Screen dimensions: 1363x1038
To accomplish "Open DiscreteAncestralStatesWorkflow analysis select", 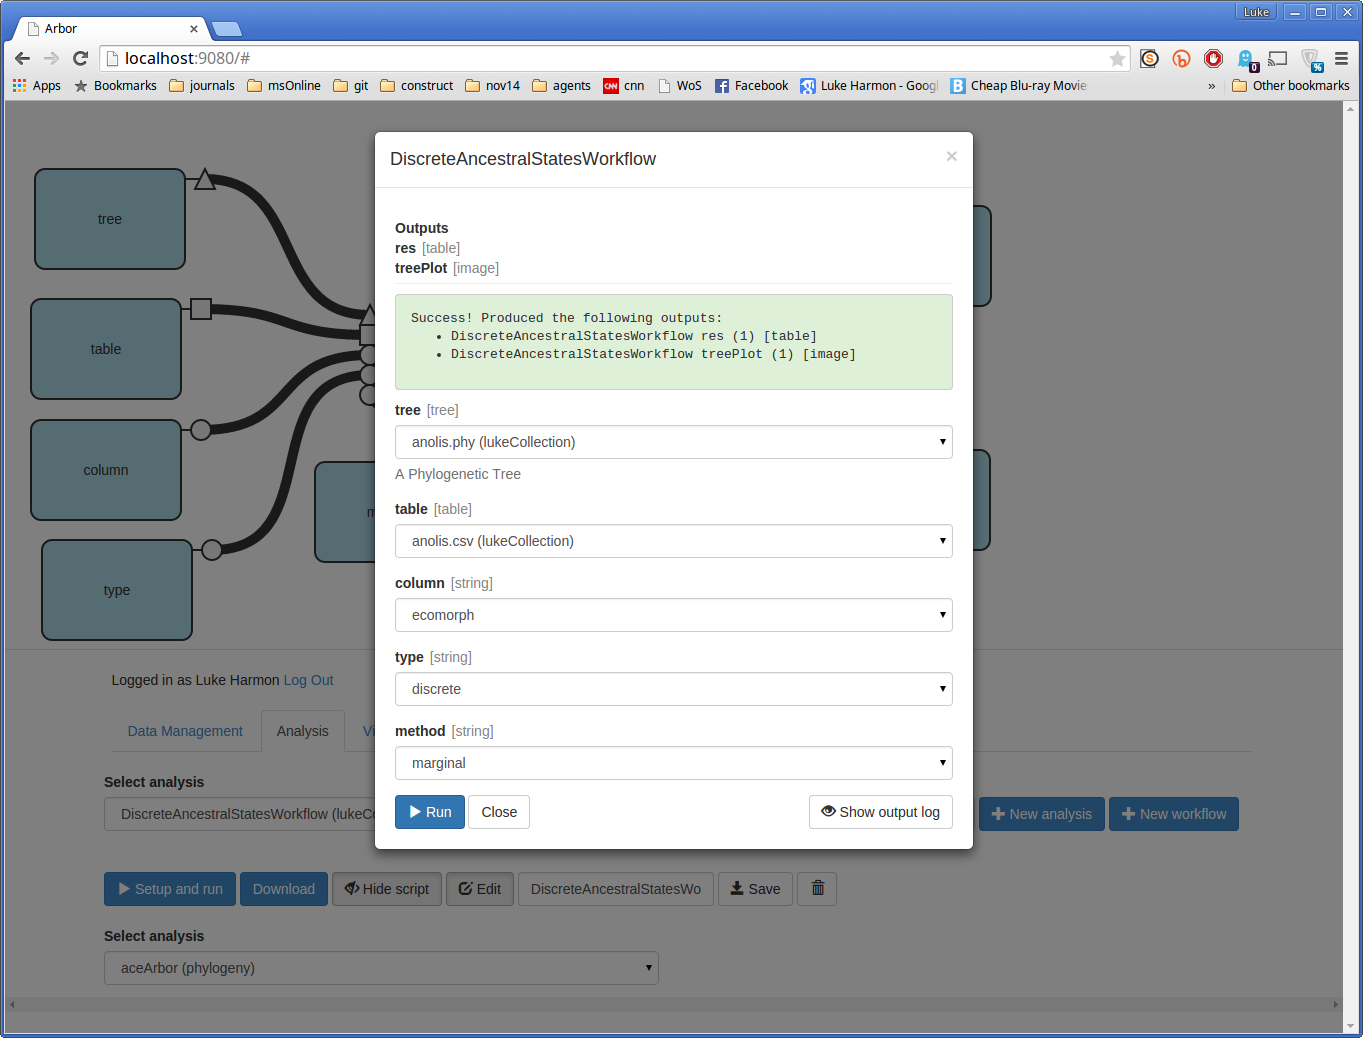I will (x=240, y=814).
